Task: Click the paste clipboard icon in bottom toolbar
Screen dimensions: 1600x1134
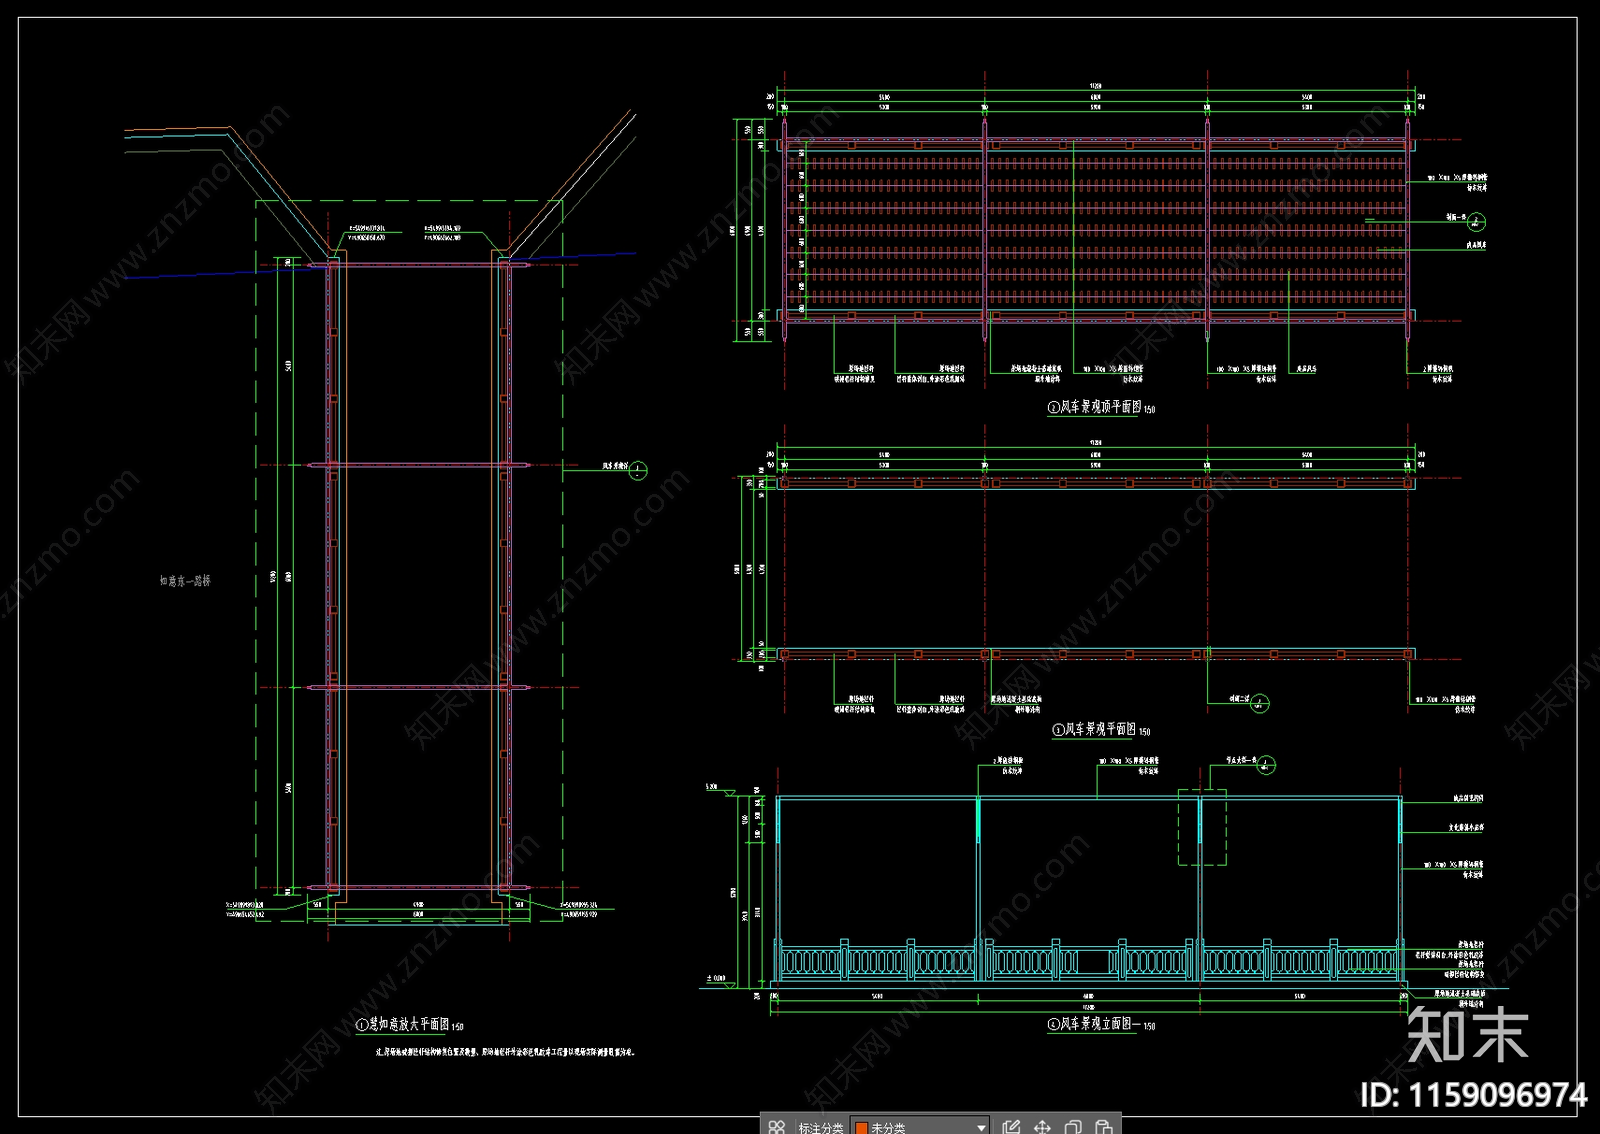Action: tap(1104, 1127)
